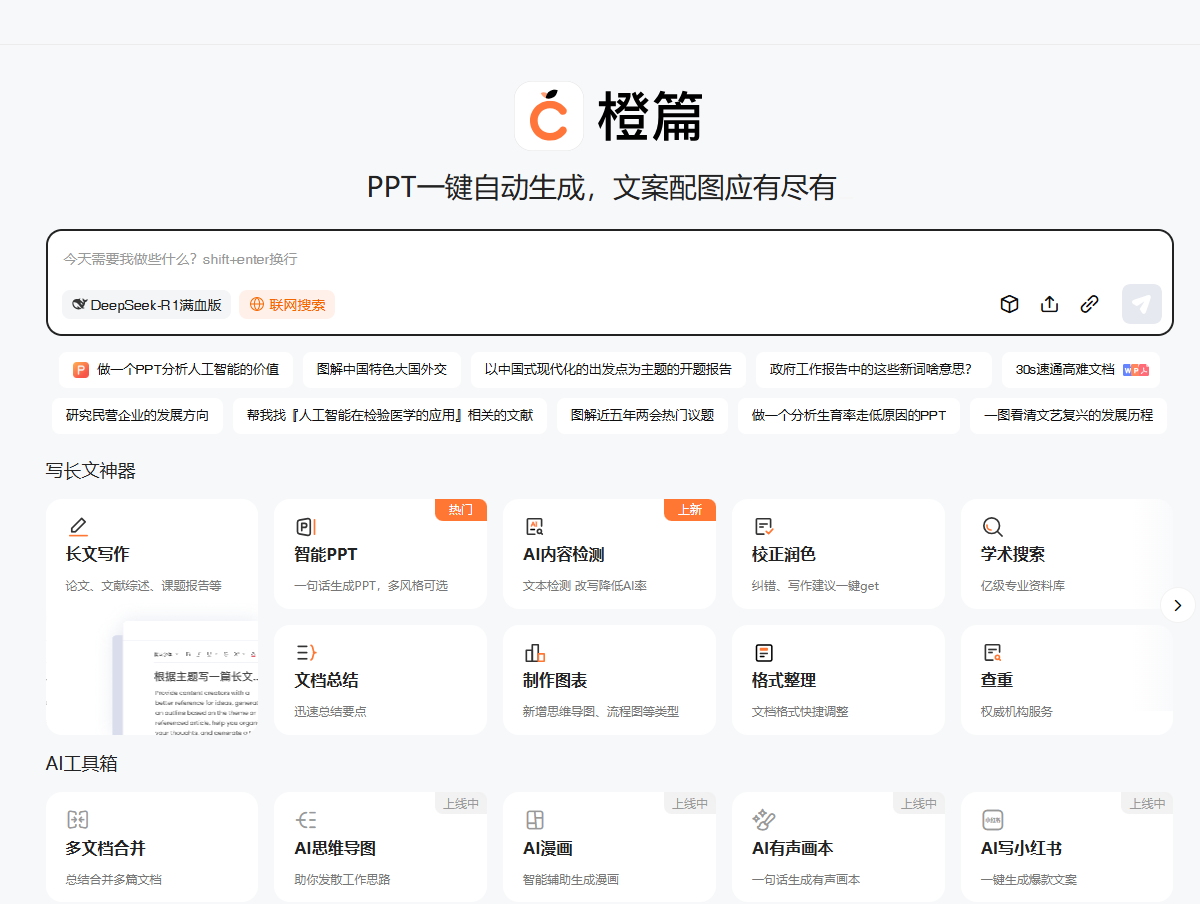
Task: Click the link icon in the input box
Action: click(1090, 304)
